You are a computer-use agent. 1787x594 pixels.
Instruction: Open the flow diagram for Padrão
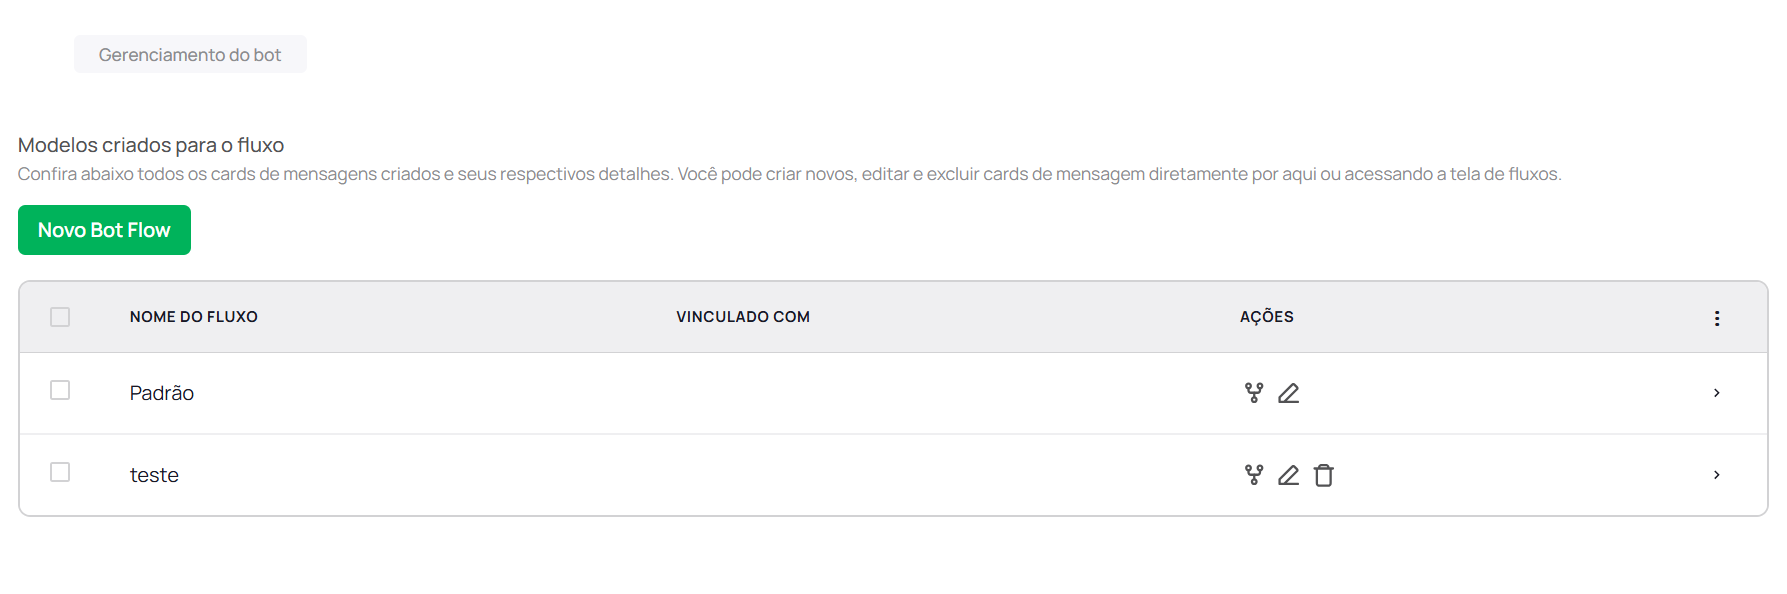1254,393
